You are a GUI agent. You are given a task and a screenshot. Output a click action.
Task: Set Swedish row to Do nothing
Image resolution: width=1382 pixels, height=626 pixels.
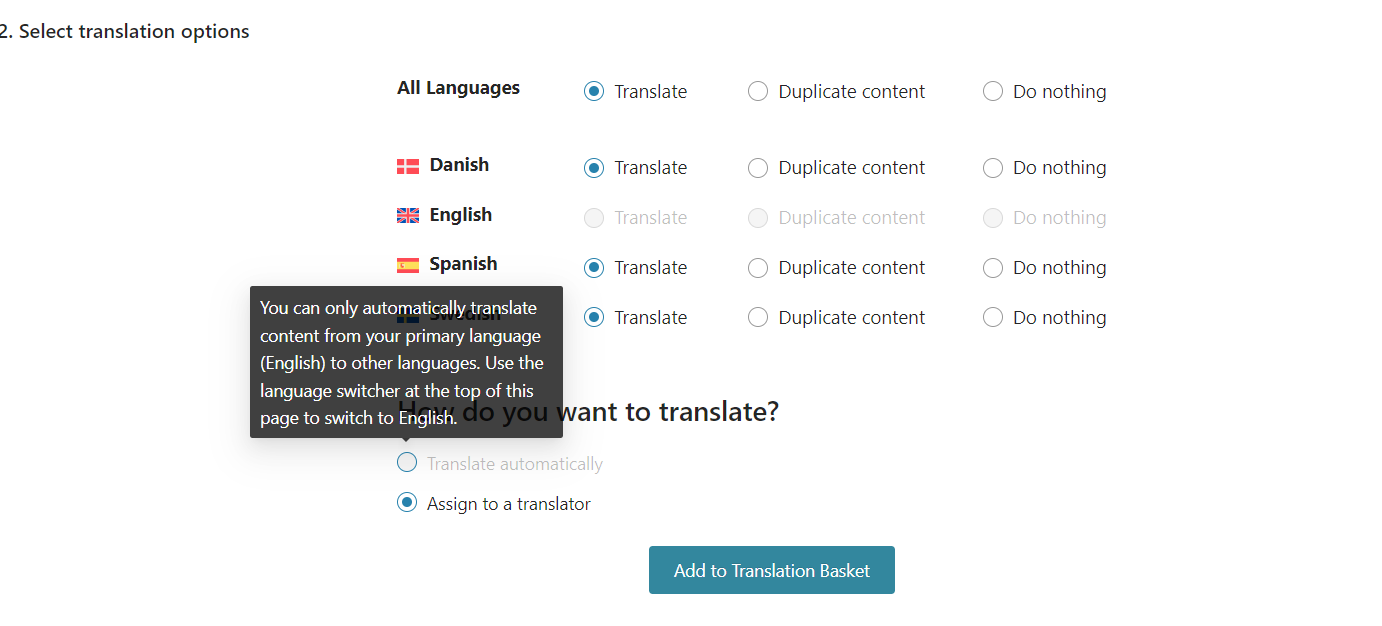coord(992,318)
